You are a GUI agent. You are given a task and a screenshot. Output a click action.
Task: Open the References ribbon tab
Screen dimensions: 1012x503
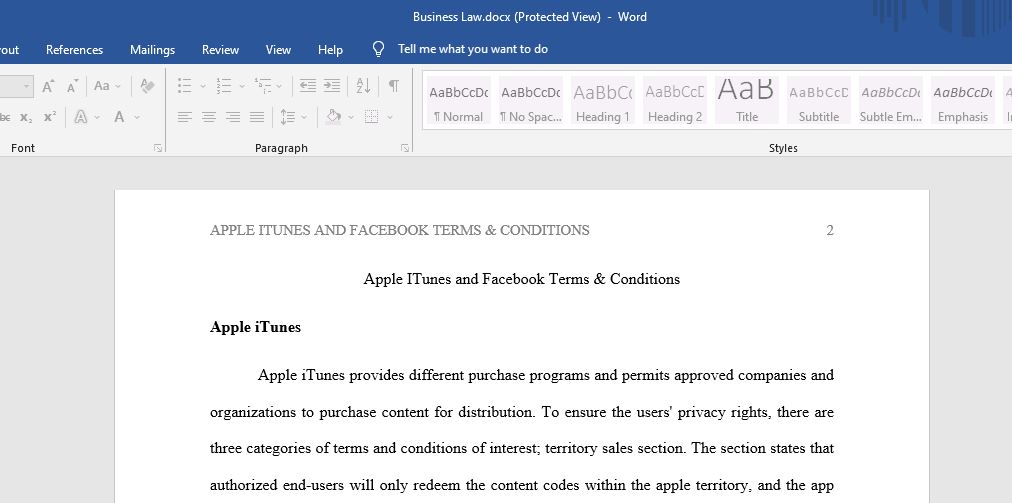coord(74,50)
